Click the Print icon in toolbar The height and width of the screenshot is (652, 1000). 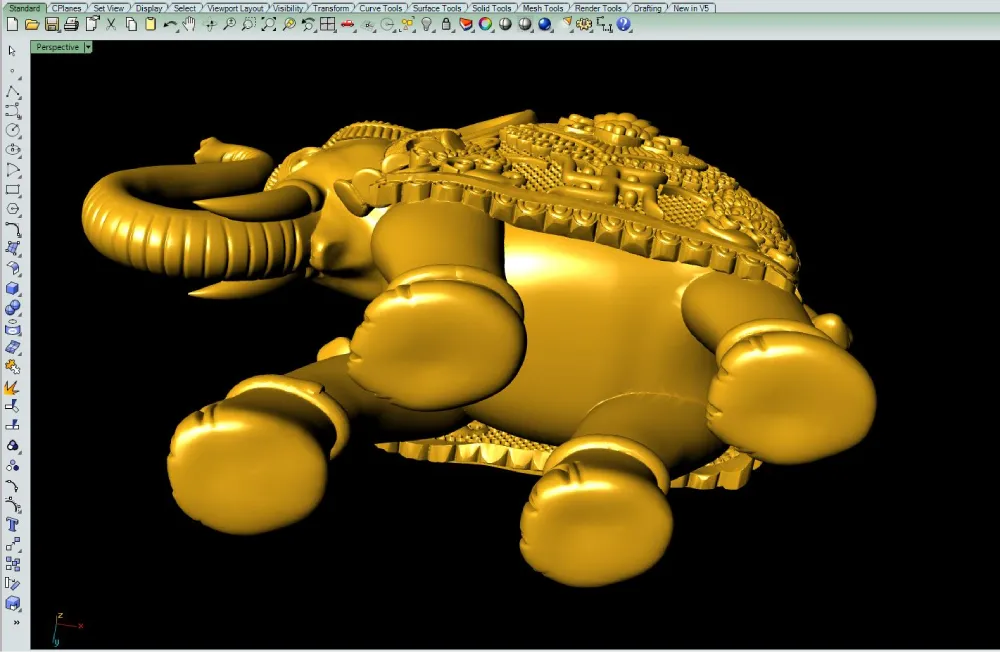click(72, 24)
